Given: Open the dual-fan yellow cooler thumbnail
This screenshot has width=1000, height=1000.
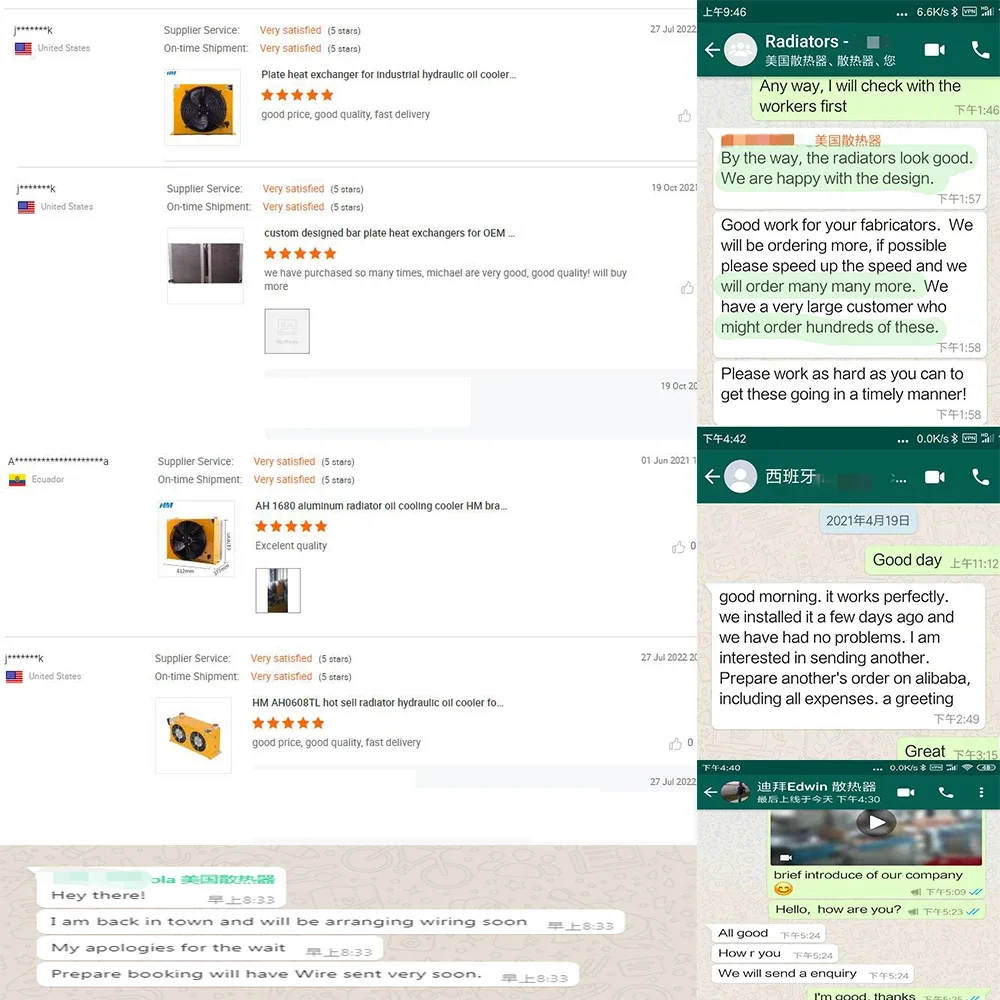Looking at the screenshot, I should coord(193,735).
